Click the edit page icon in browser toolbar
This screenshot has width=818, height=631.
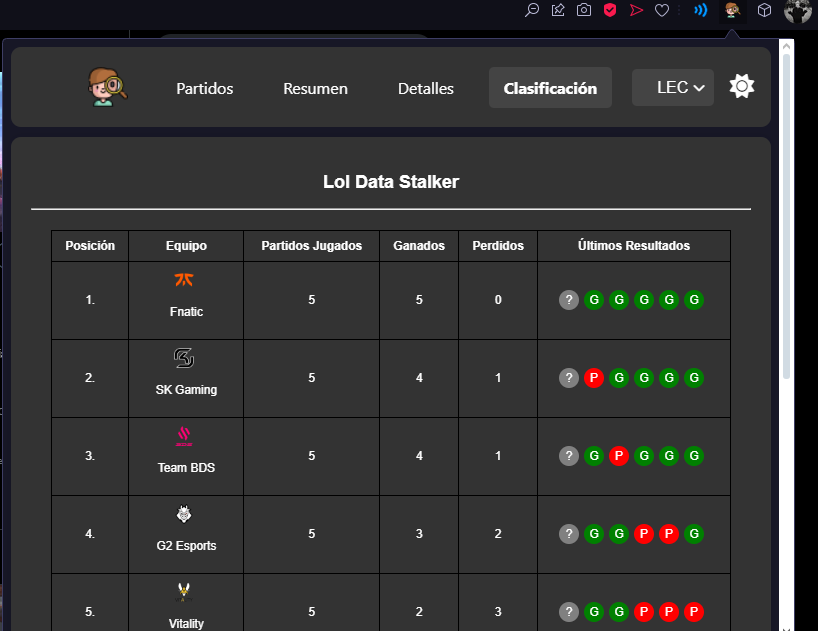(558, 10)
